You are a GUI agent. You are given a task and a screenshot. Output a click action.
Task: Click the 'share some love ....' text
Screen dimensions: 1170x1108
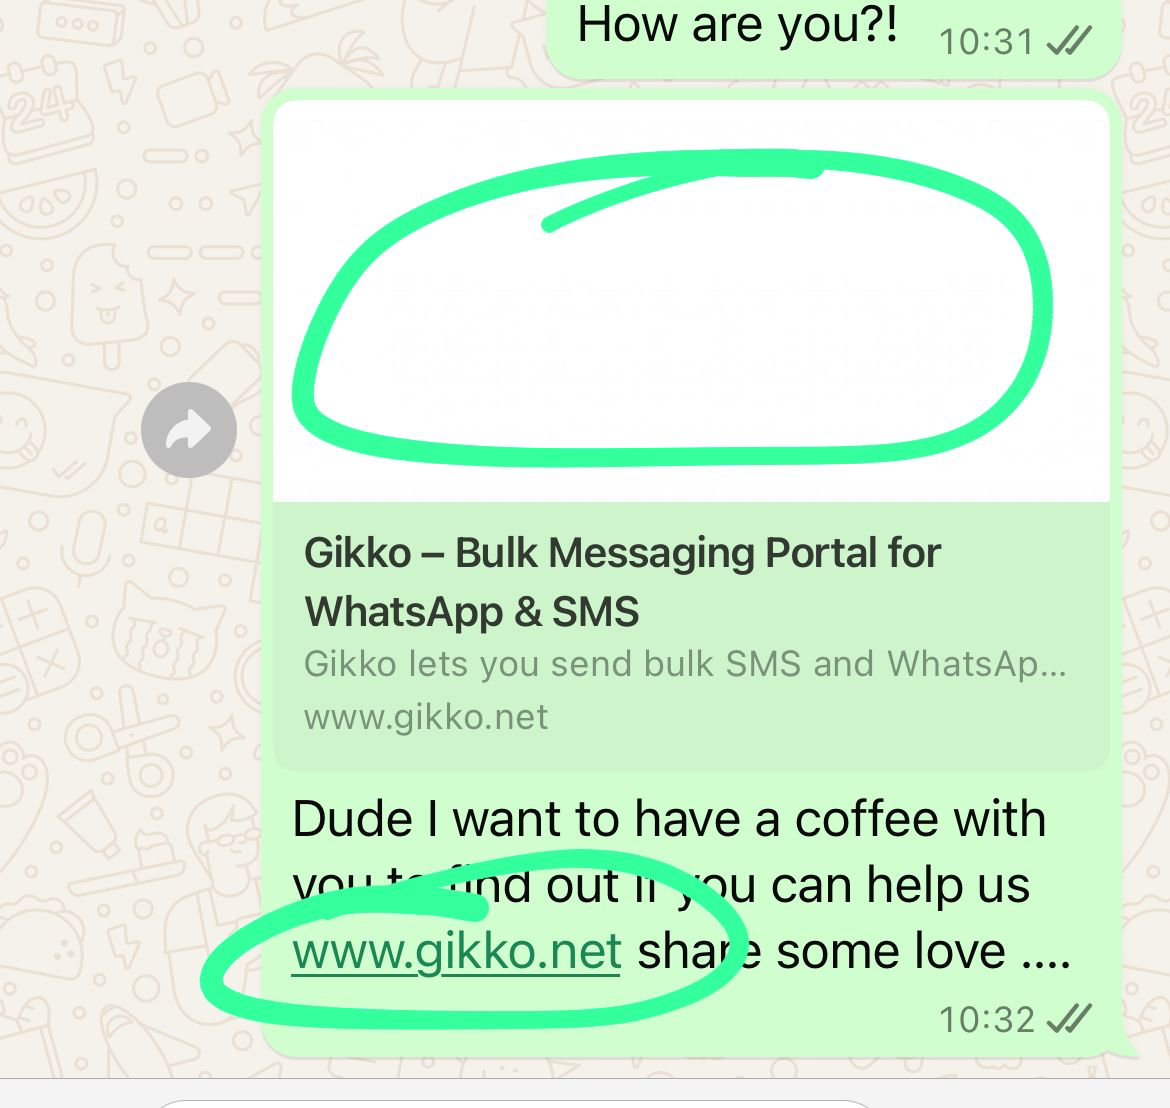(x=854, y=952)
